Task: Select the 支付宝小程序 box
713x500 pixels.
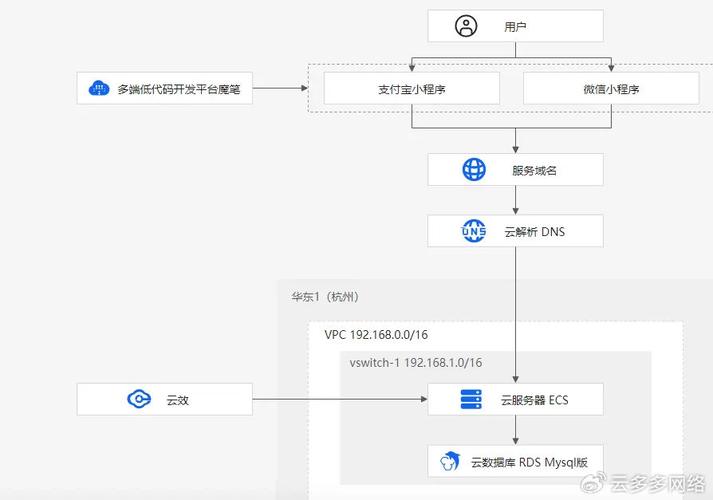Action: pos(412,89)
